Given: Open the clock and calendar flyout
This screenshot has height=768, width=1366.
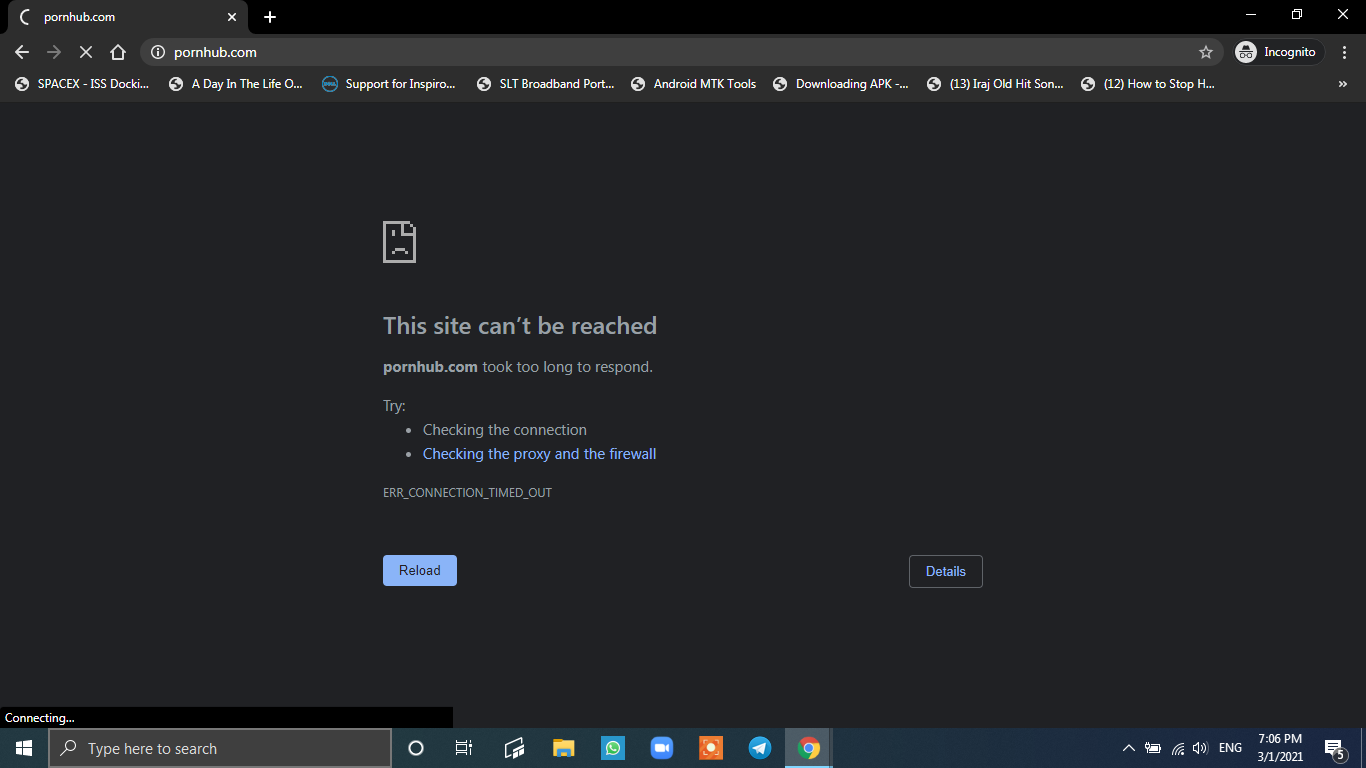Looking at the screenshot, I should point(1280,748).
